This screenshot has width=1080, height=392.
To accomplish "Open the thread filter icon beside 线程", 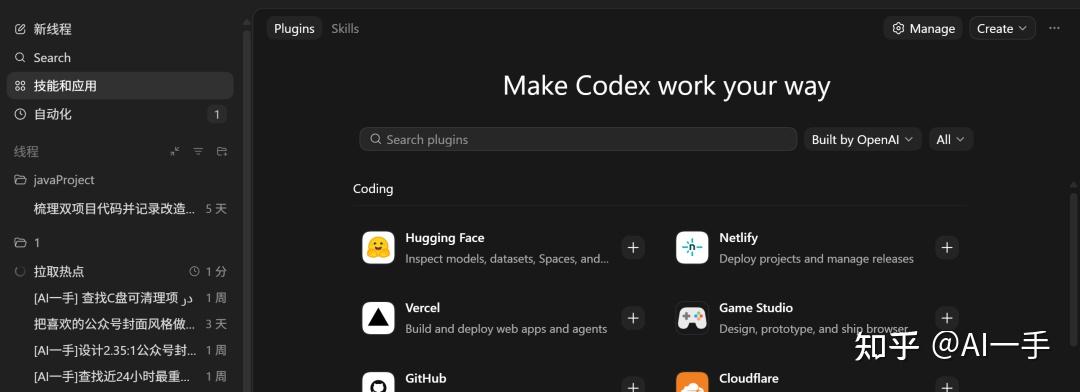I will (198, 152).
